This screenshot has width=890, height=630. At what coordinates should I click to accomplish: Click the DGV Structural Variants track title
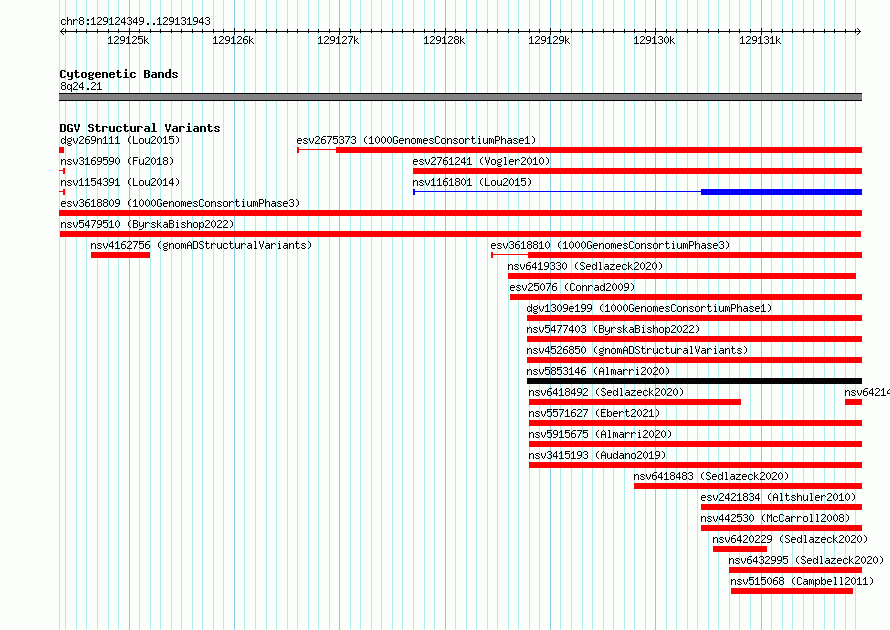click(140, 128)
